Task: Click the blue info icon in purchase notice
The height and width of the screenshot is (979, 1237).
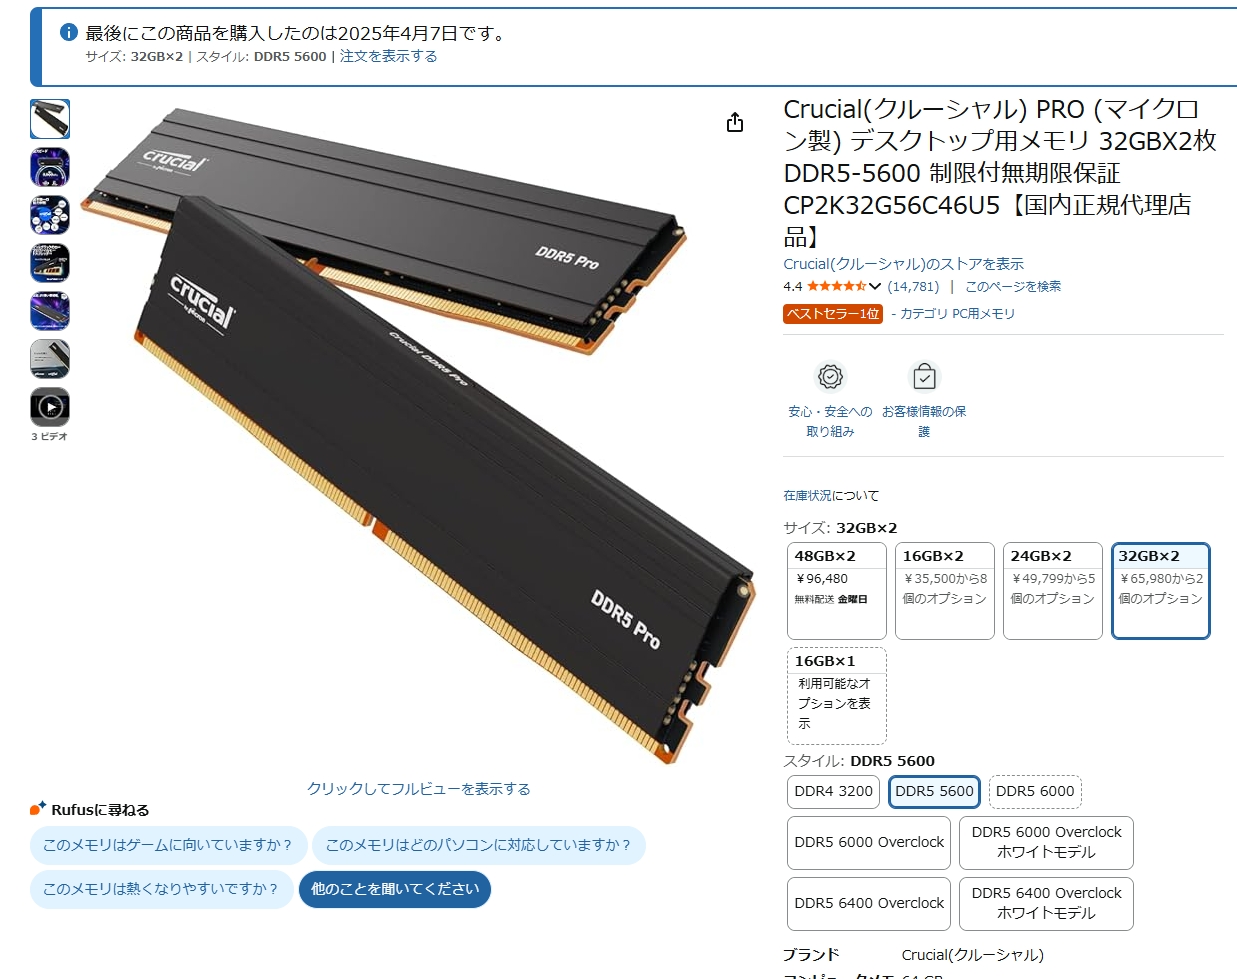Action: click(x=69, y=32)
